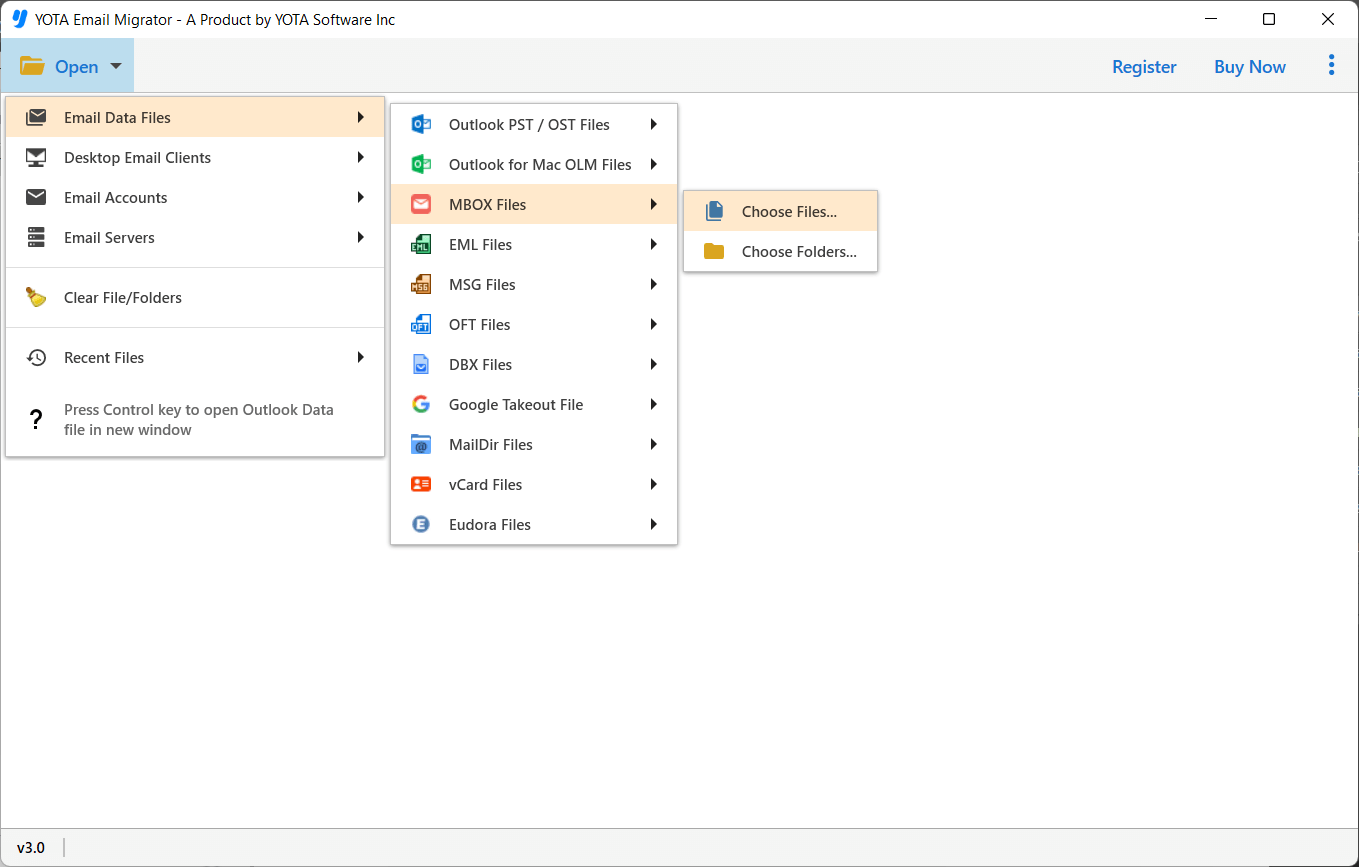Click the question mark help icon
Screen dimensions: 1359x867
[x=36, y=419]
